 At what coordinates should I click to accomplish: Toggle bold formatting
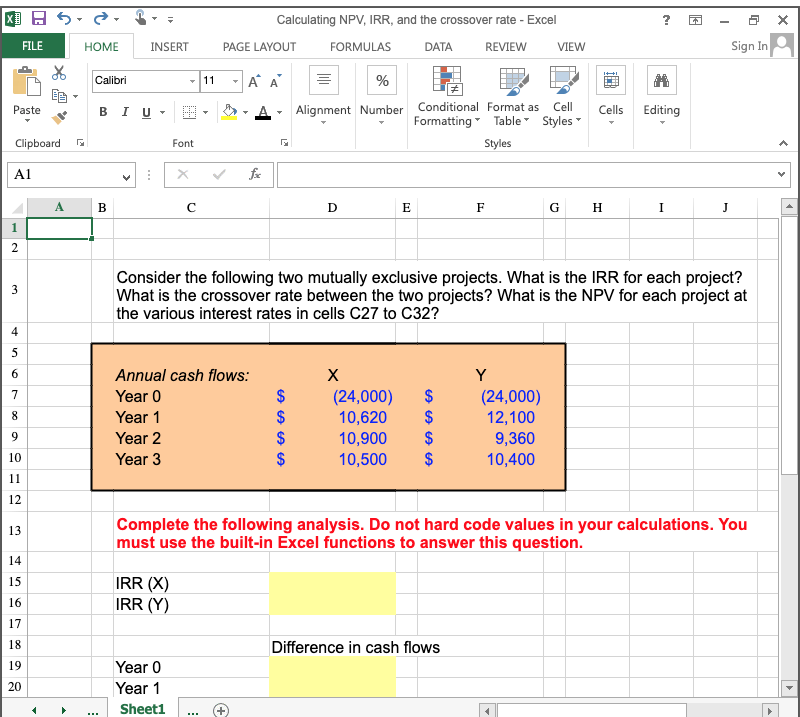103,112
